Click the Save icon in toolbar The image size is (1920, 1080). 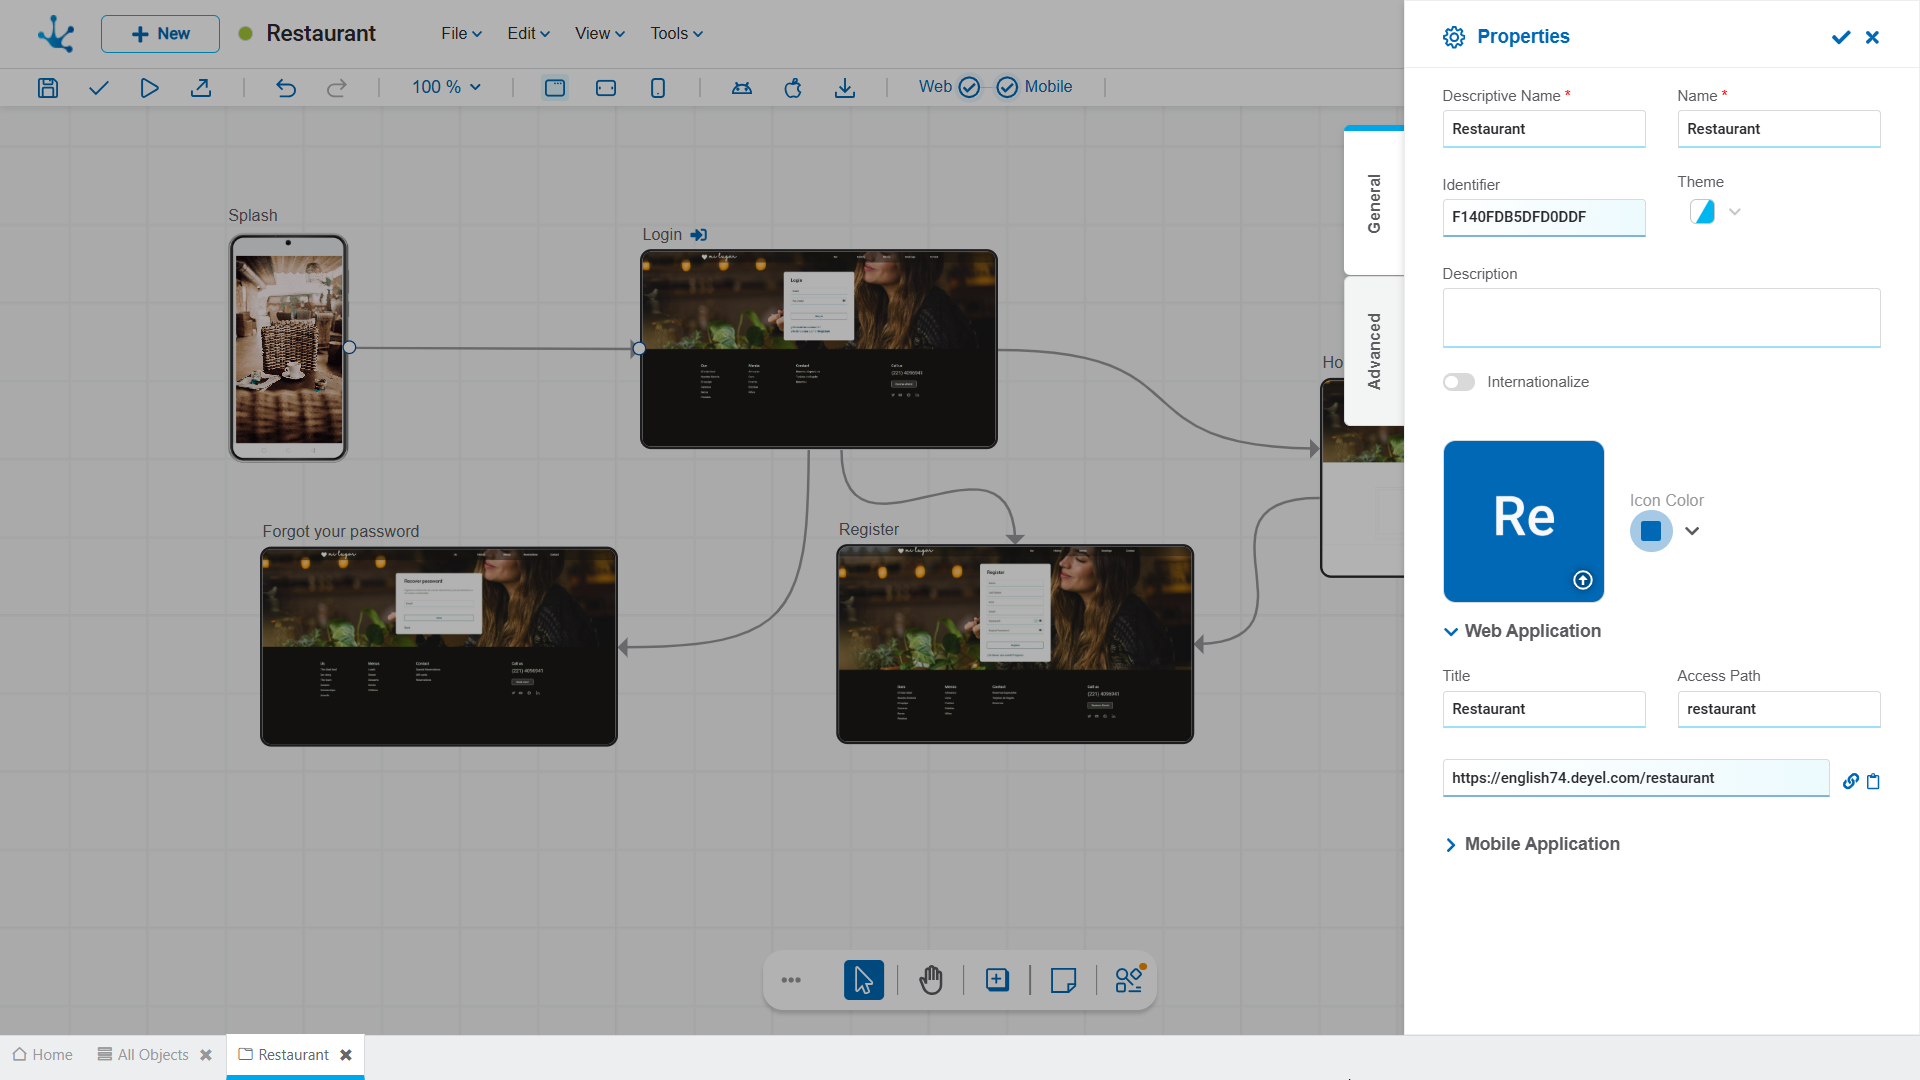[47, 88]
